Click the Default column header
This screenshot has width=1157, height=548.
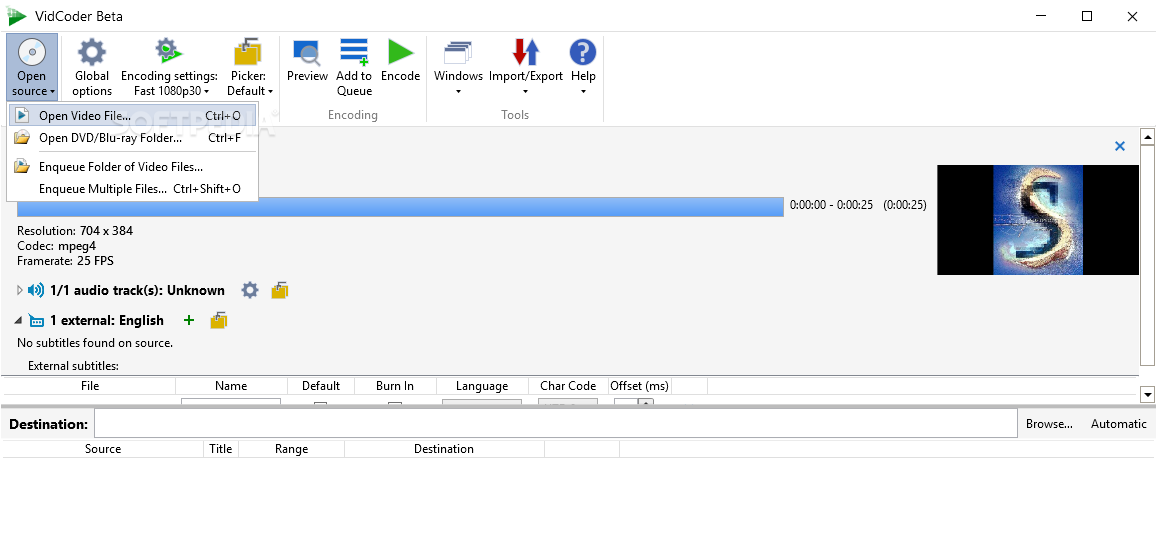click(321, 386)
